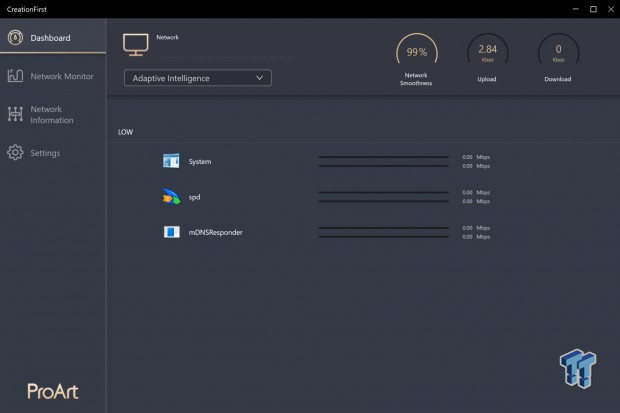Expand the mode chevron arrow

coord(259,78)
